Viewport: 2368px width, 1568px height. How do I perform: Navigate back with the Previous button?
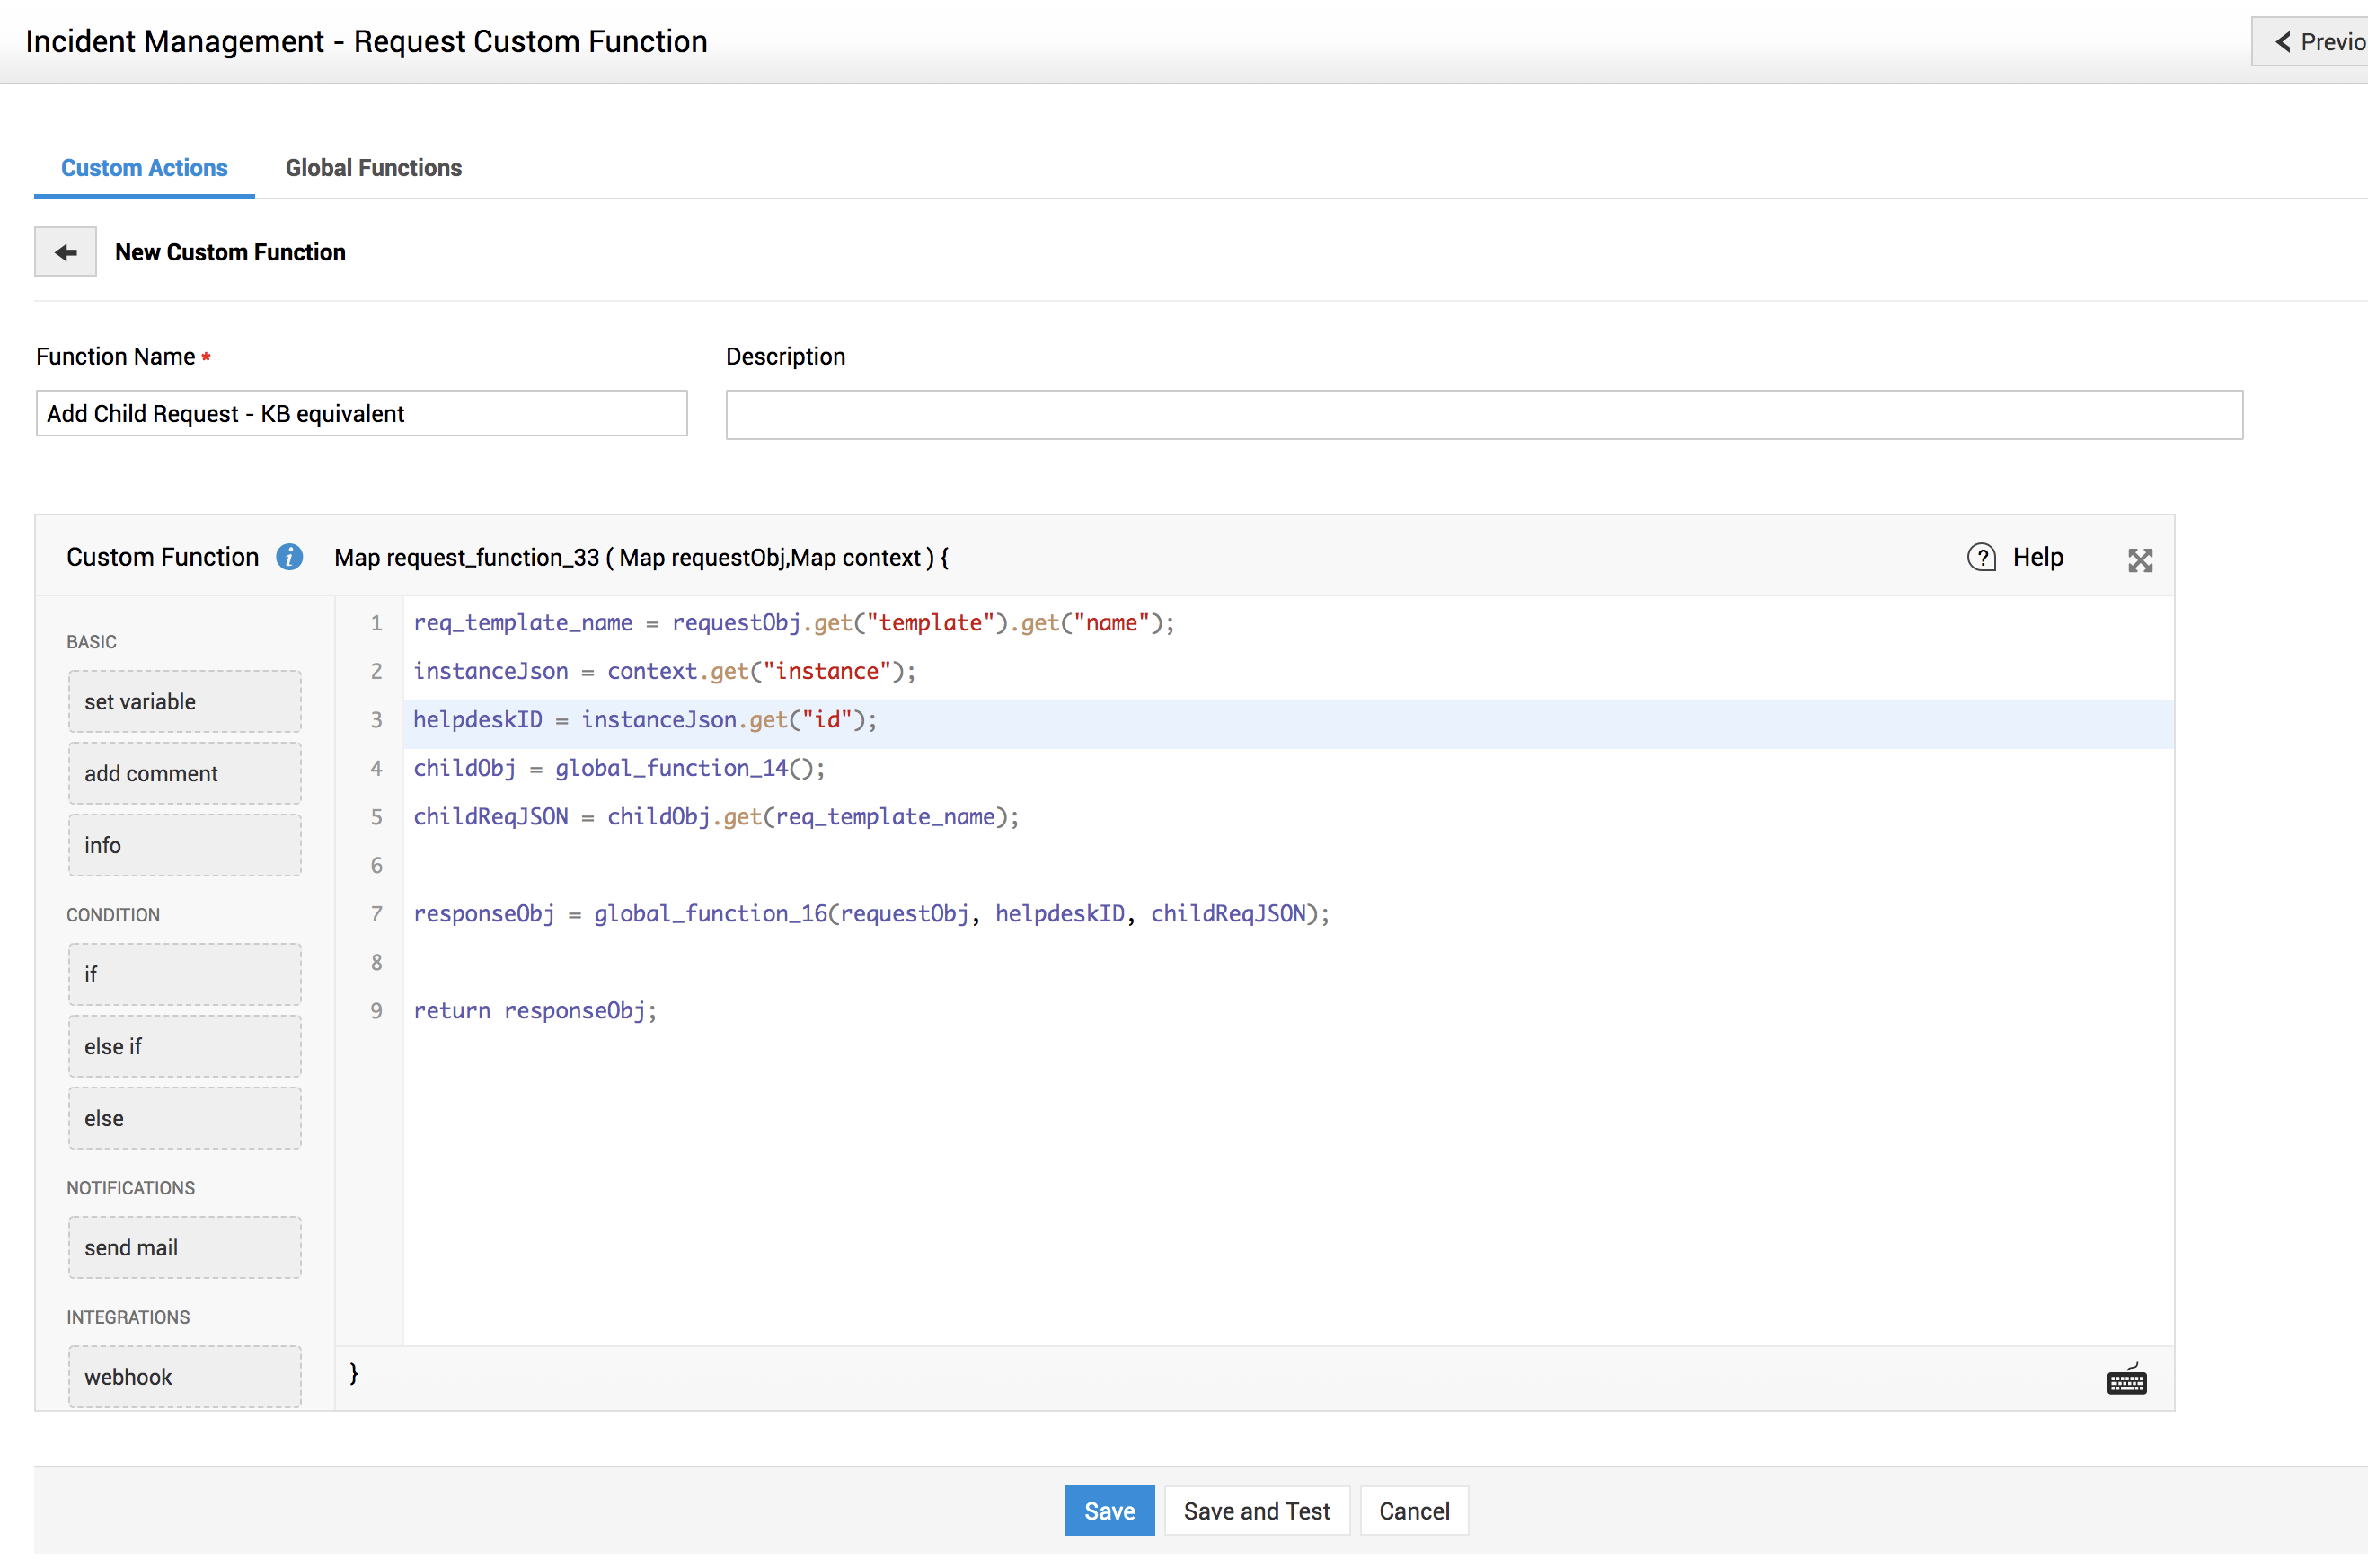2322,41
